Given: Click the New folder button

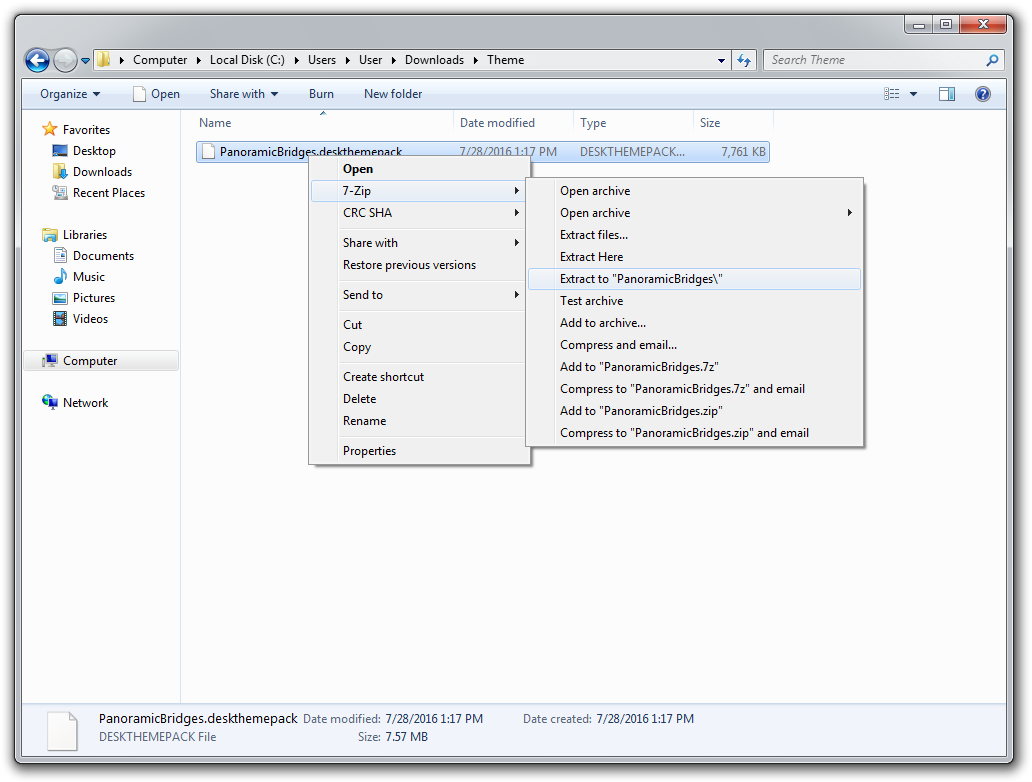Looking at the screenshot, I should pos(392,93).
